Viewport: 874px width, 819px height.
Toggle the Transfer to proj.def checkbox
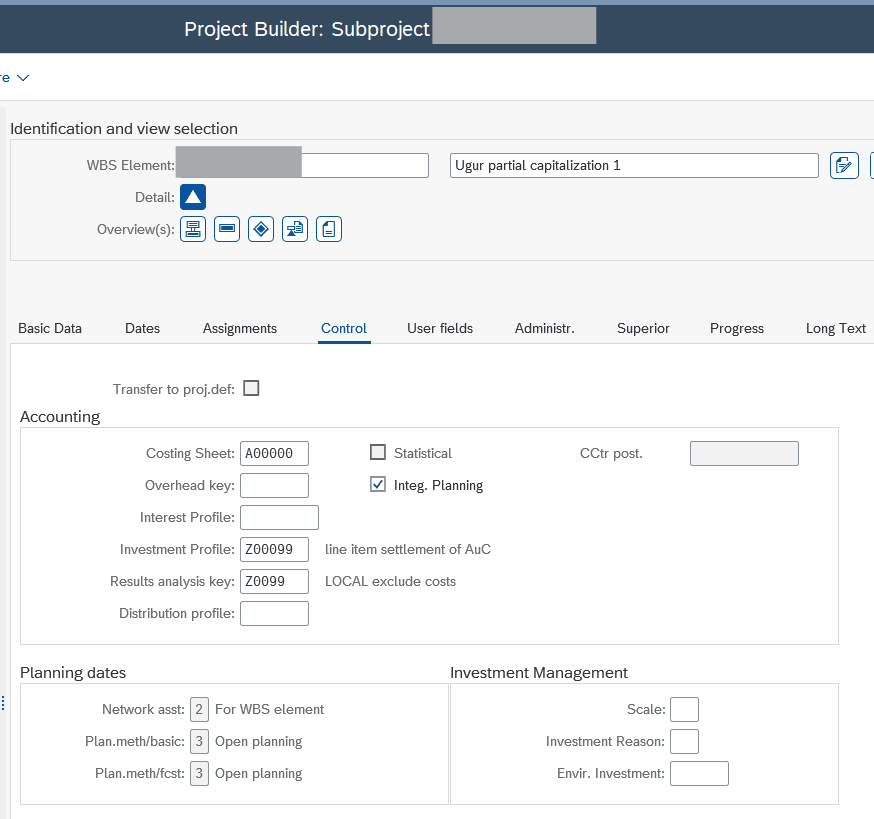(251, 388)
